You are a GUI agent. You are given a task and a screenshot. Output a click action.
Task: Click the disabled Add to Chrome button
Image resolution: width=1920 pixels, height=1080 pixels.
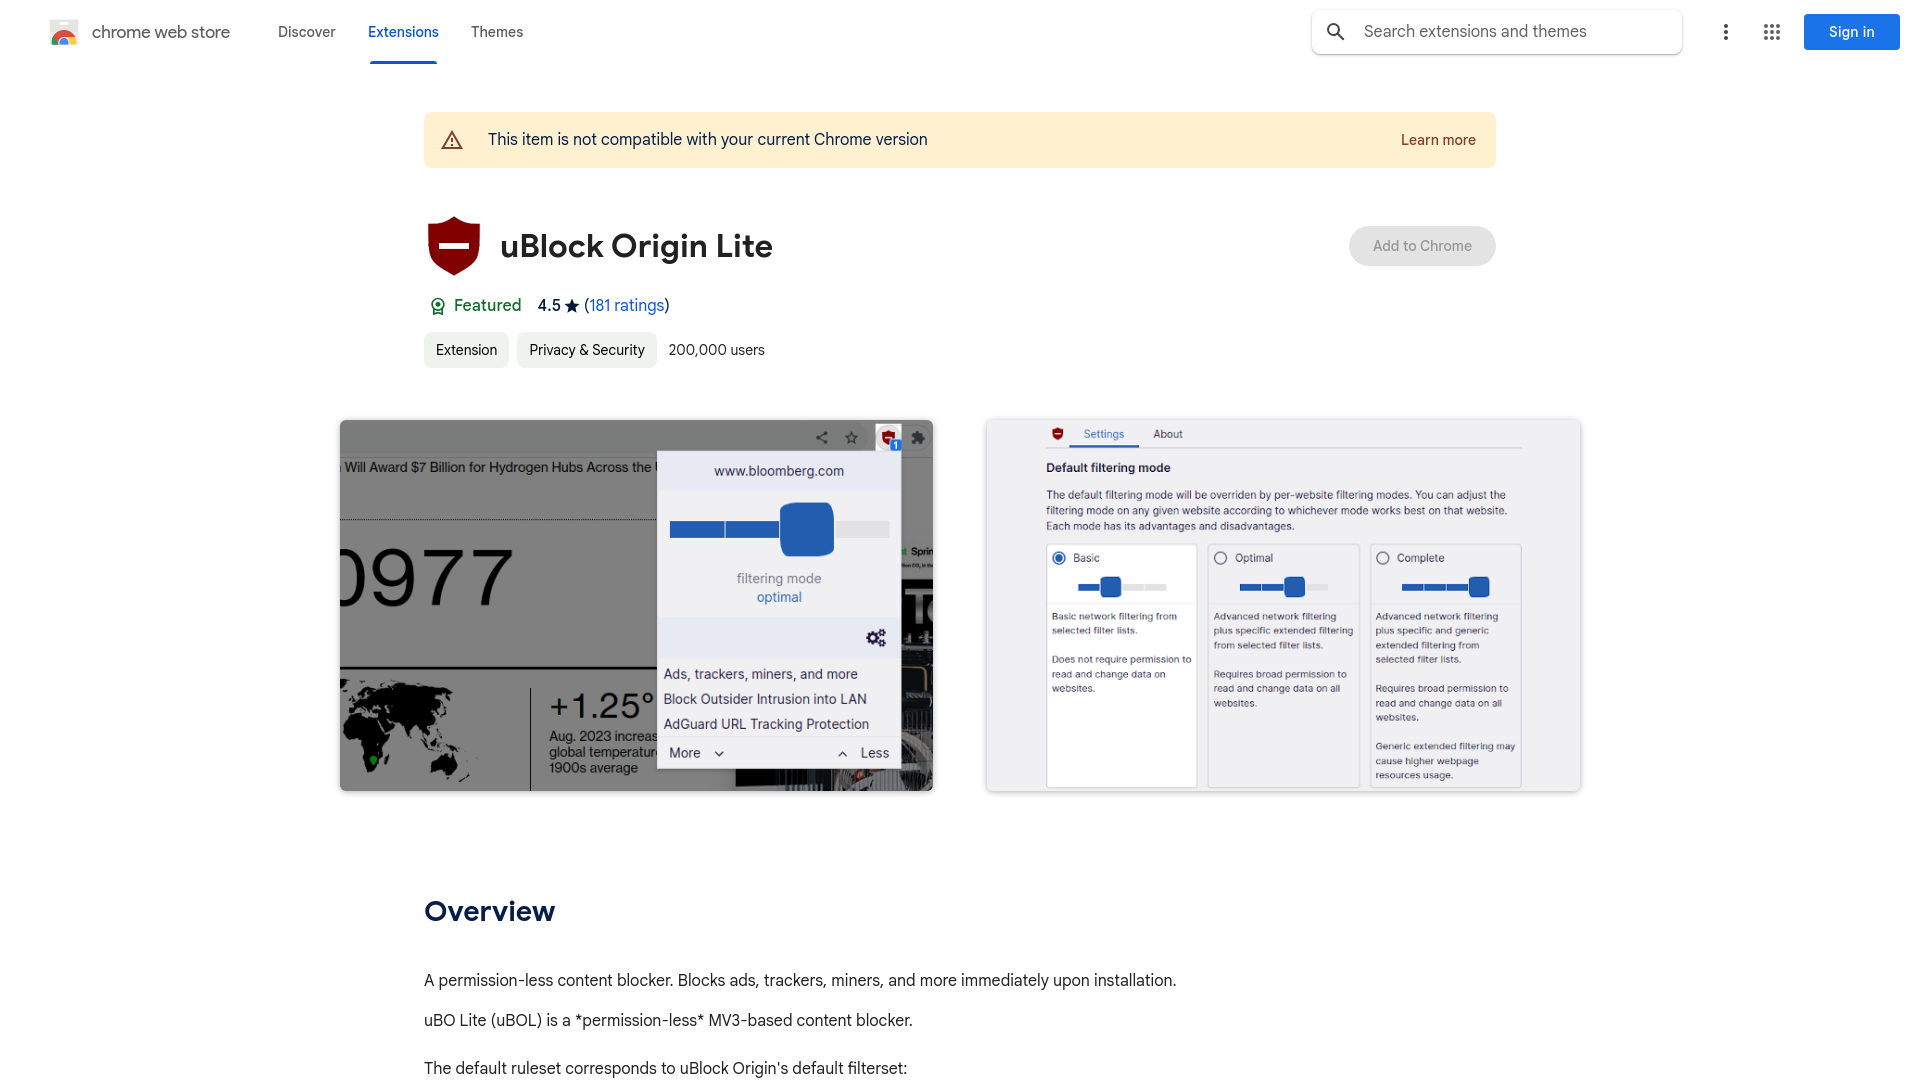click(1422, 246)
